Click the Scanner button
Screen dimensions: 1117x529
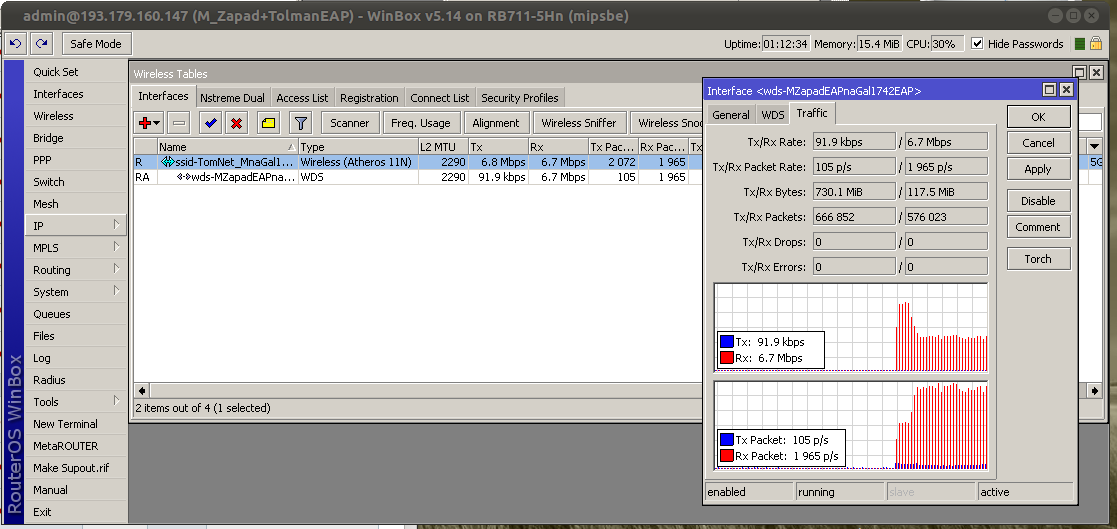coord(350,123)
